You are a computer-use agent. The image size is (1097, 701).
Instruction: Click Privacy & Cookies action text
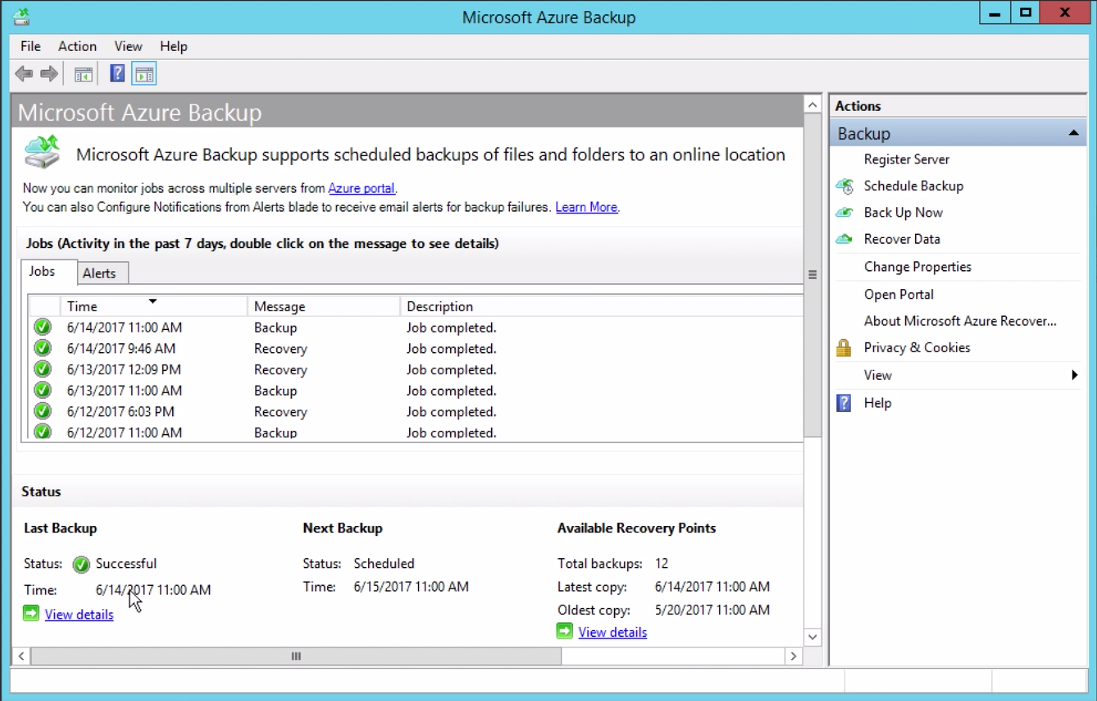(x=916, y=348)
